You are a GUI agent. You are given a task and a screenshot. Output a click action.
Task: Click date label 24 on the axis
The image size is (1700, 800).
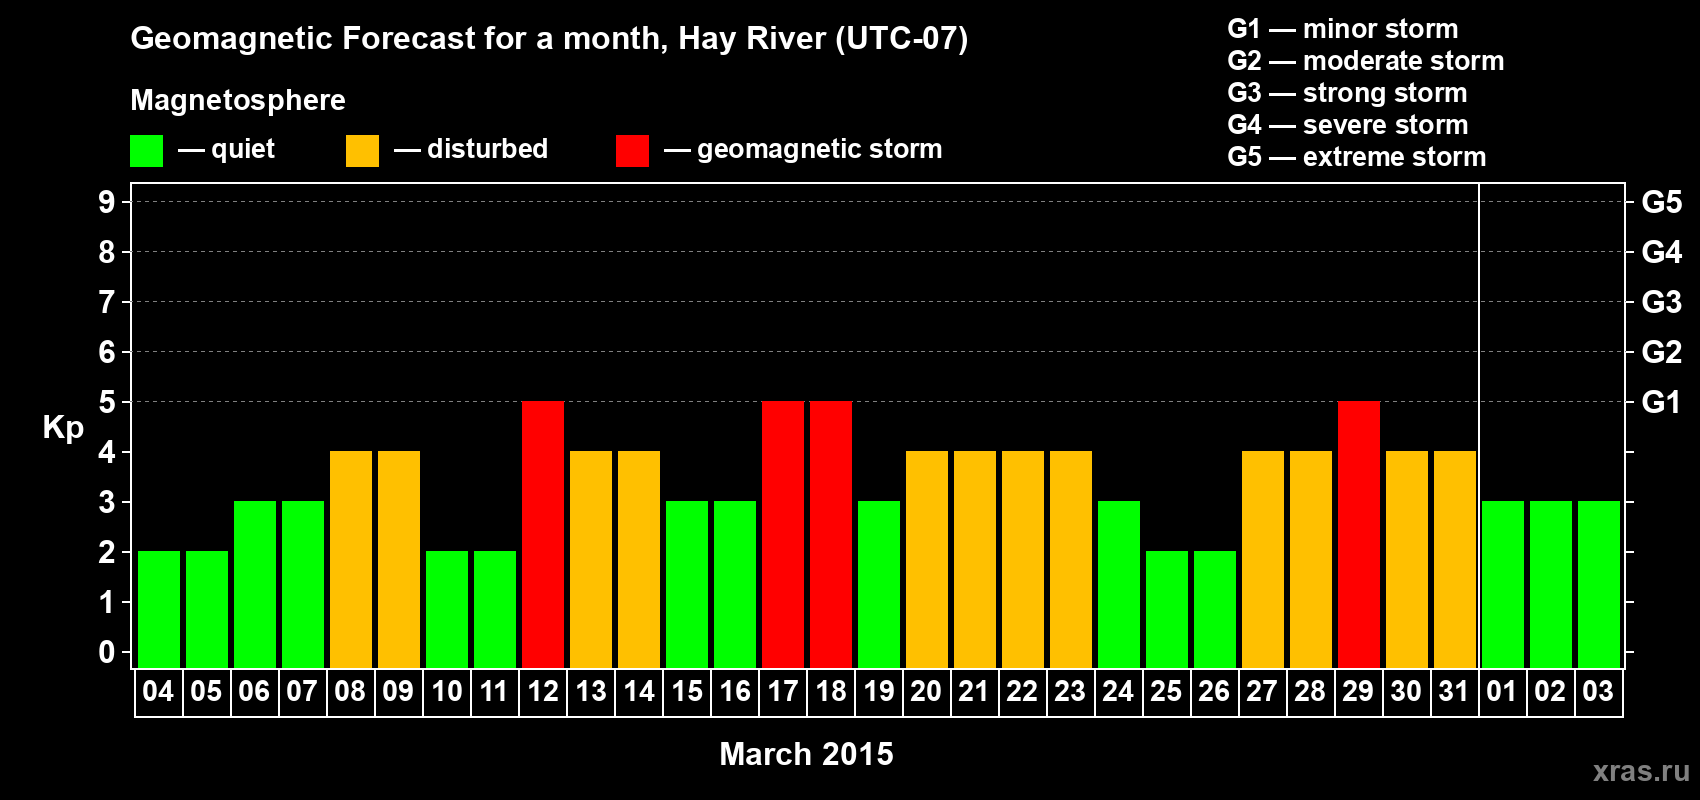[x=1118, y=691]
